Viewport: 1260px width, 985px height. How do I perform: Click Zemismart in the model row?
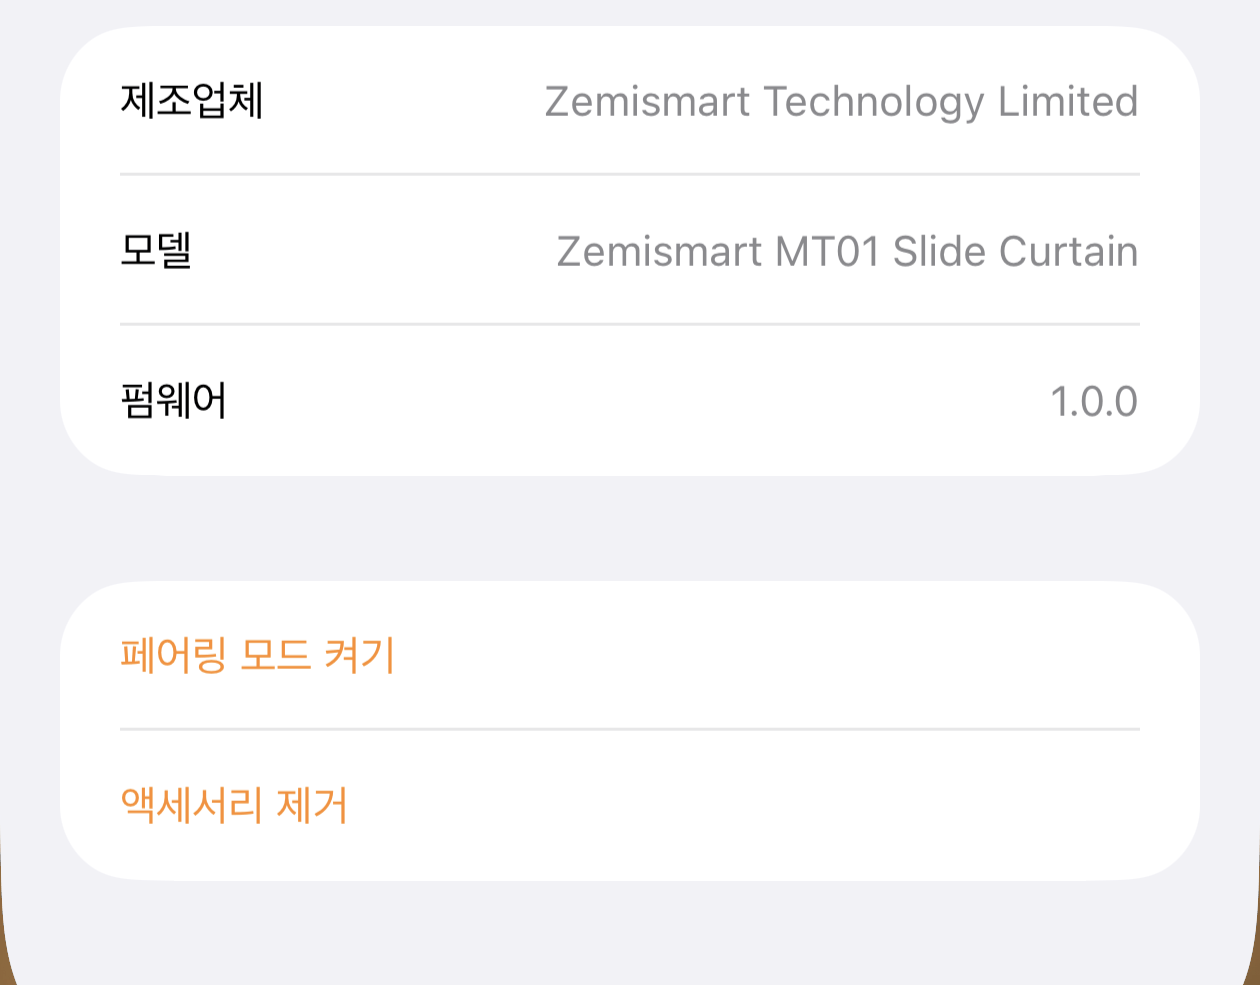point(660,251)
